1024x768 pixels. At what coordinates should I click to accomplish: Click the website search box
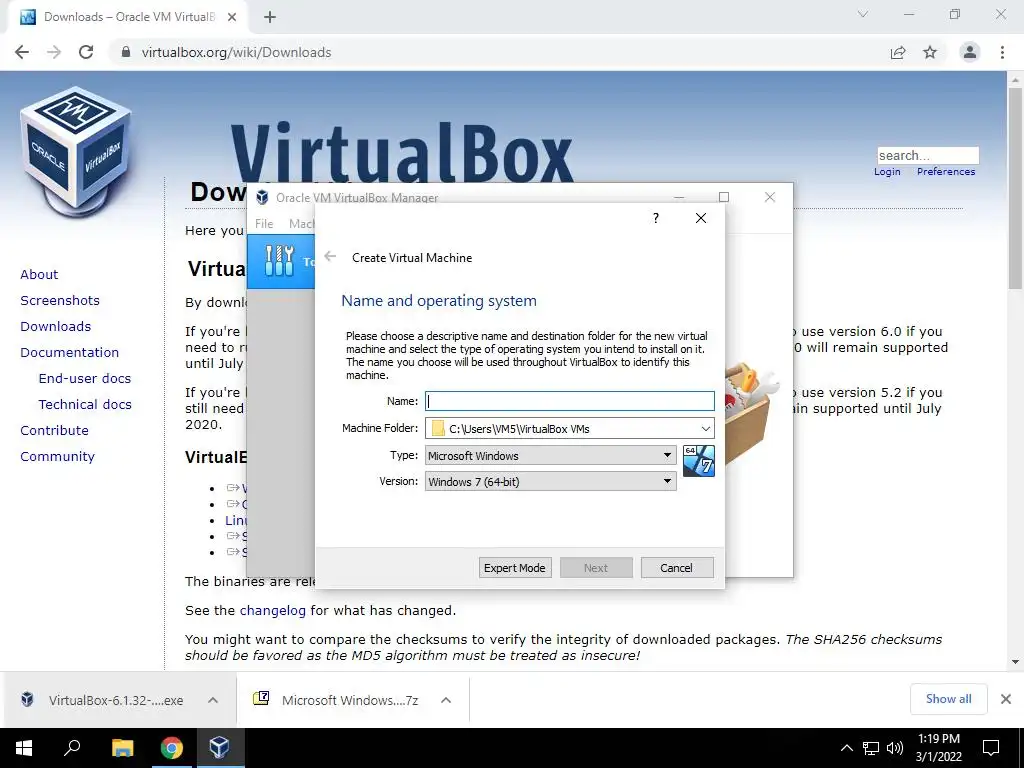click(928, 155)
